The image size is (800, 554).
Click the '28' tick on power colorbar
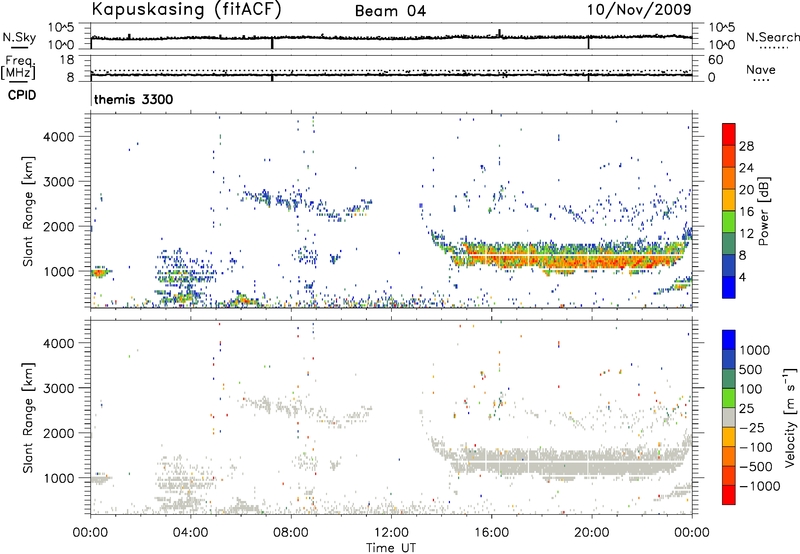(x=746, y=146)
